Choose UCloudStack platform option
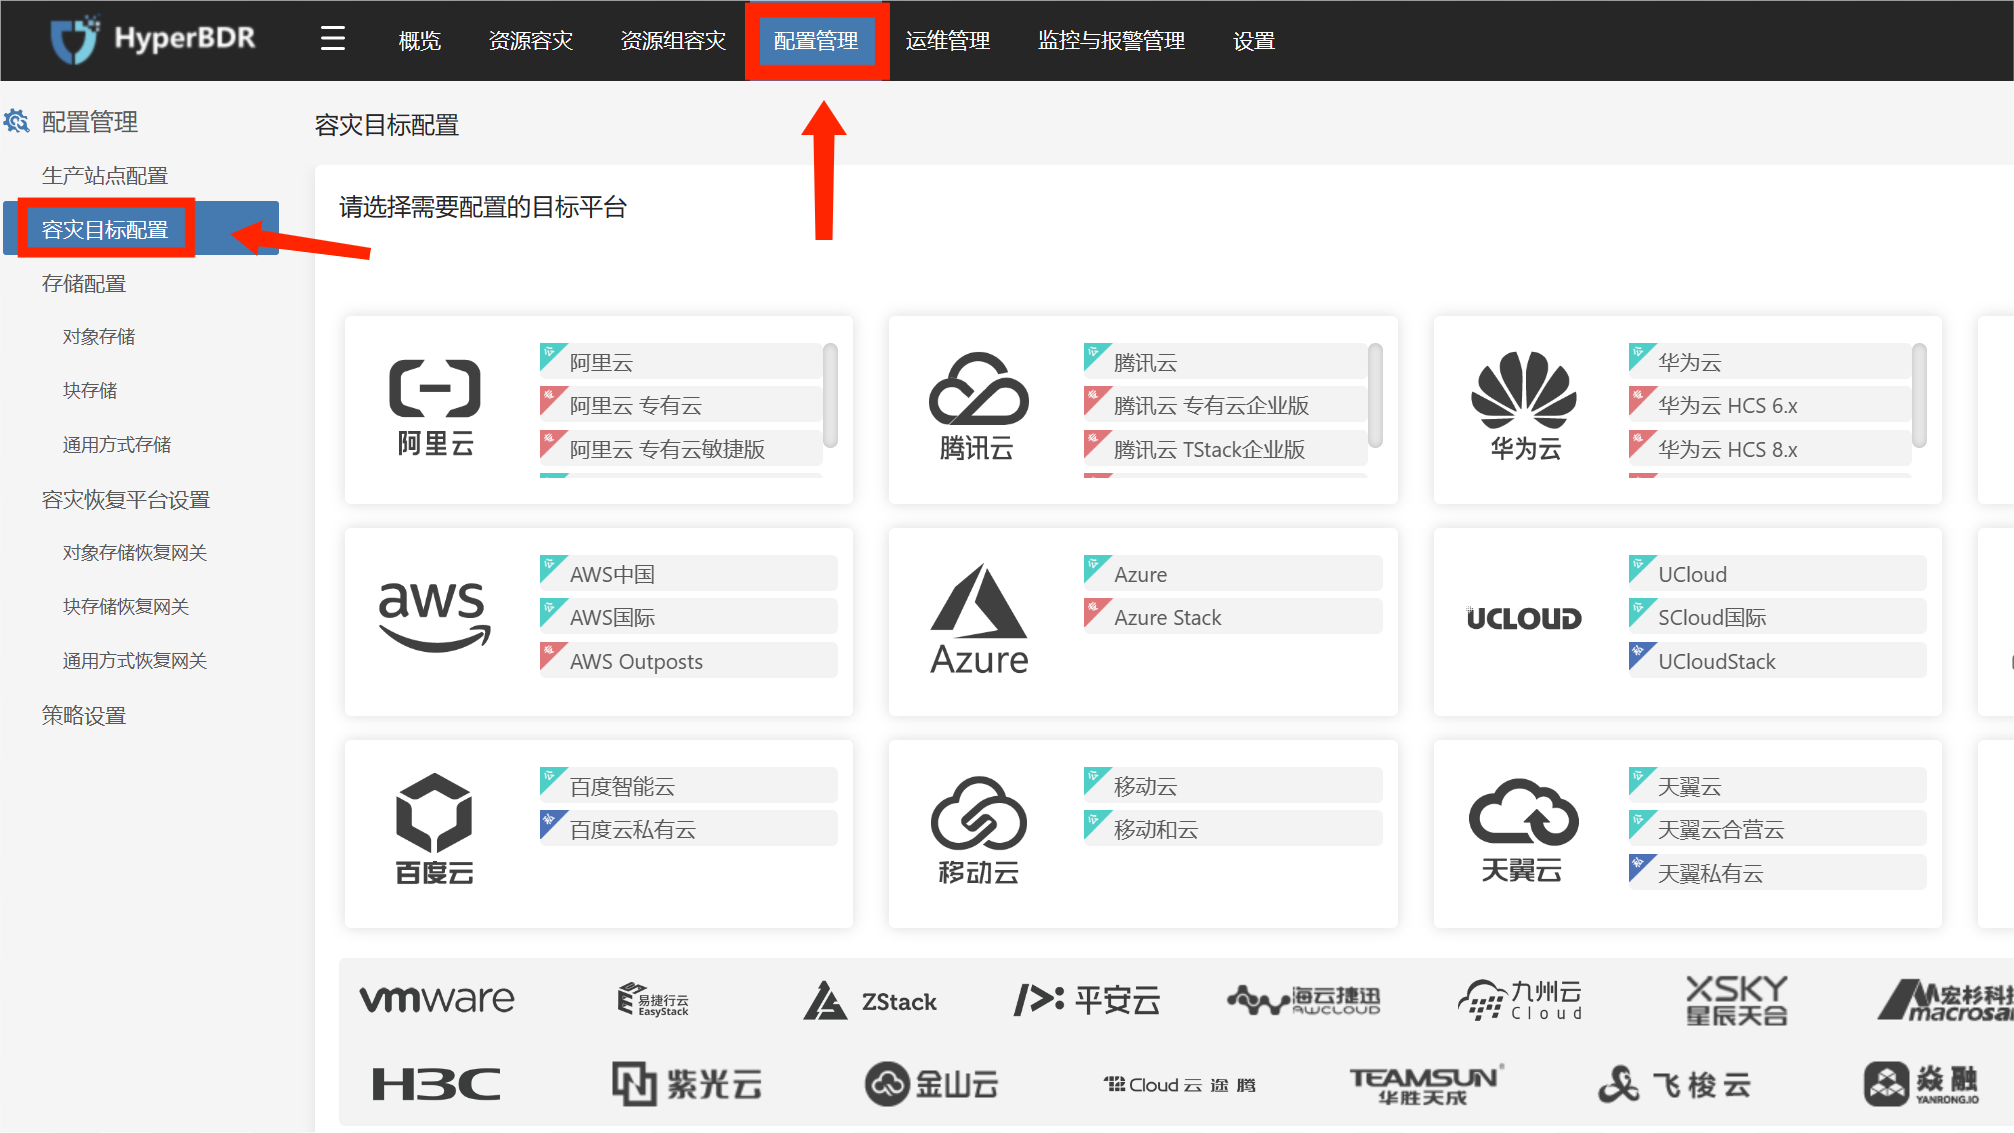This screenshot has width=2014, height=1133. pos(1778,661)
